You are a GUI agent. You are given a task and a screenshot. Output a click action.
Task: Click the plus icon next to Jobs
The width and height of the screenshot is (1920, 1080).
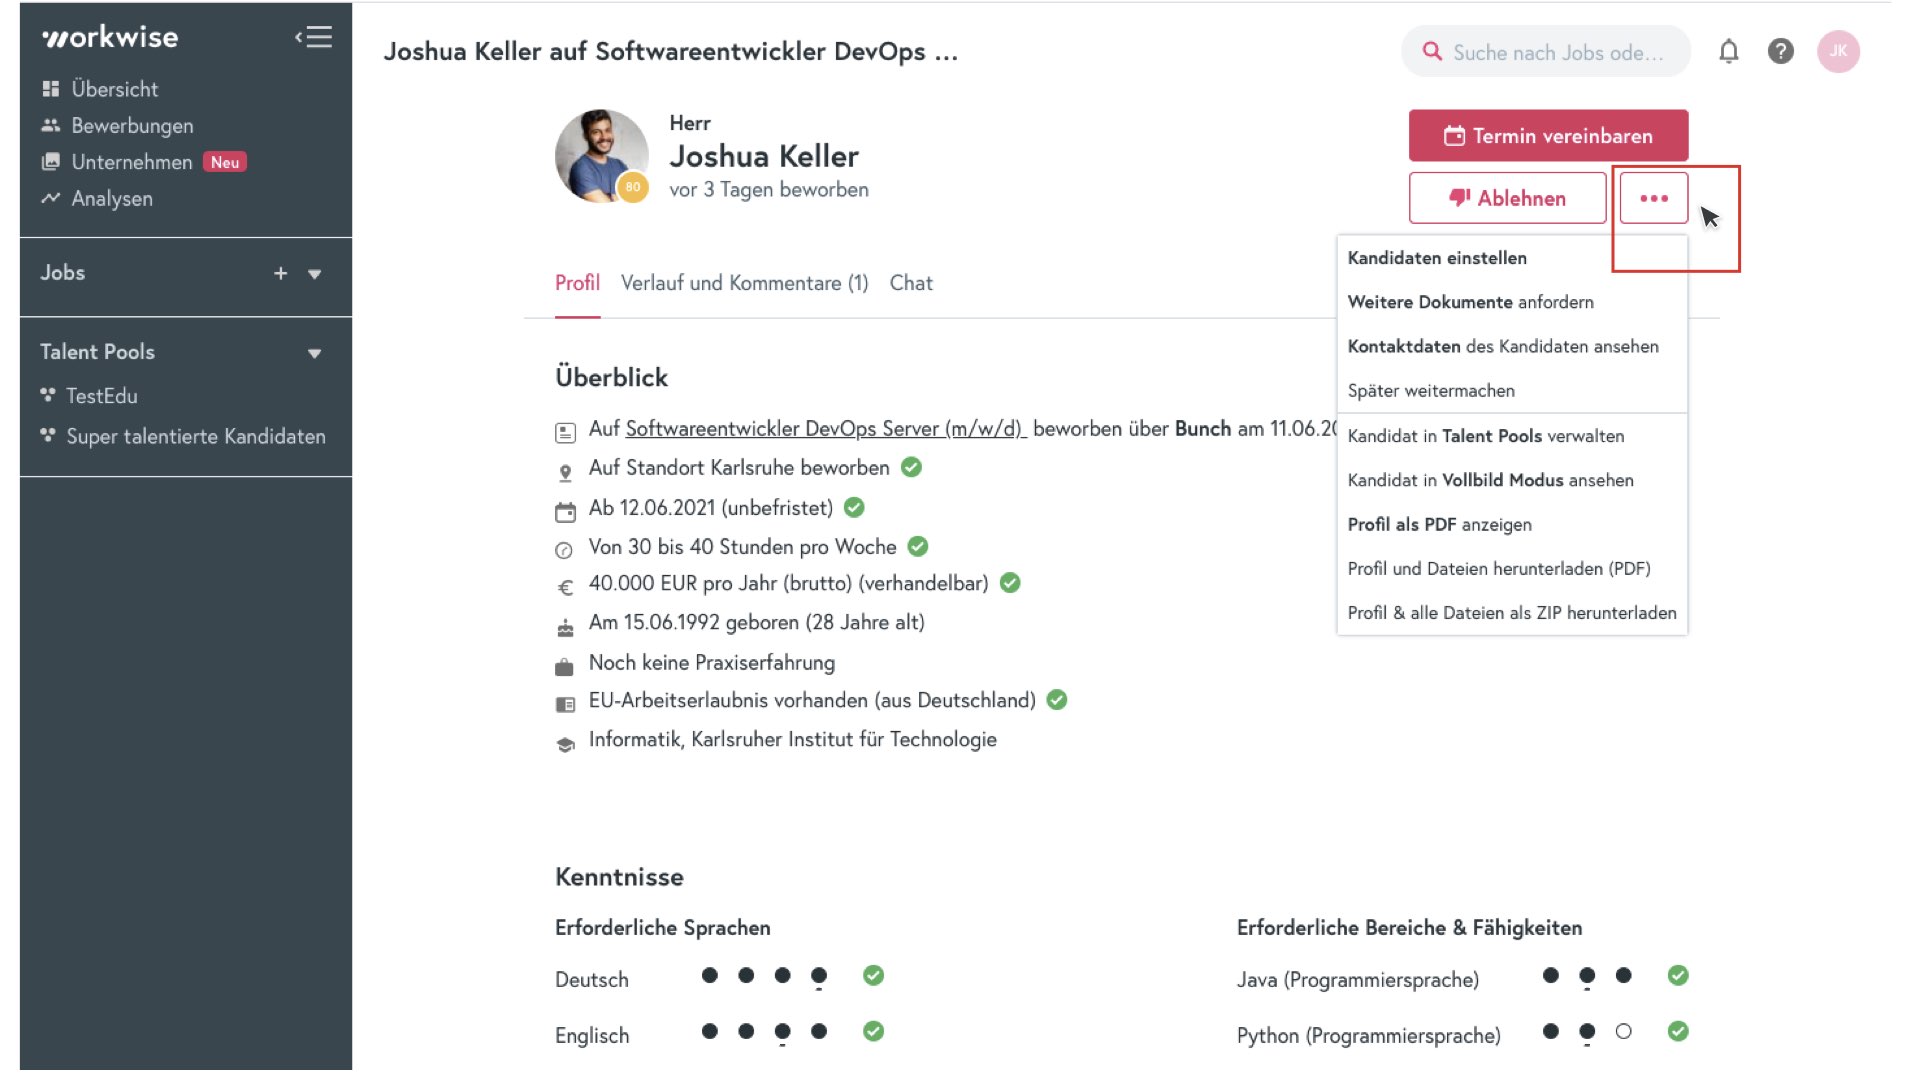[x=280, y=273]
